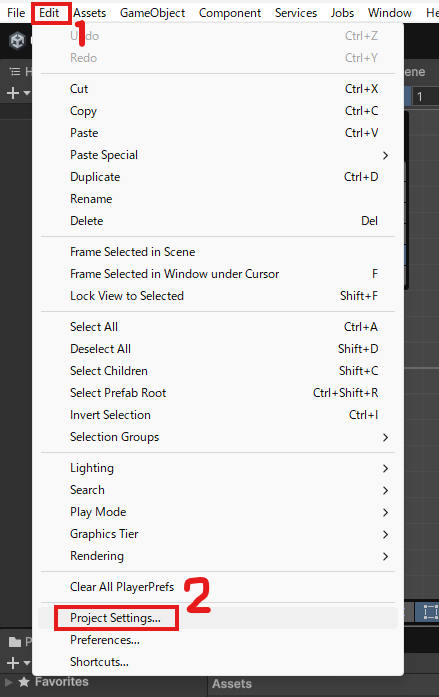The image size is (439, 697).
Task: Open the GameObject menu
Action: tap(152, 13)
